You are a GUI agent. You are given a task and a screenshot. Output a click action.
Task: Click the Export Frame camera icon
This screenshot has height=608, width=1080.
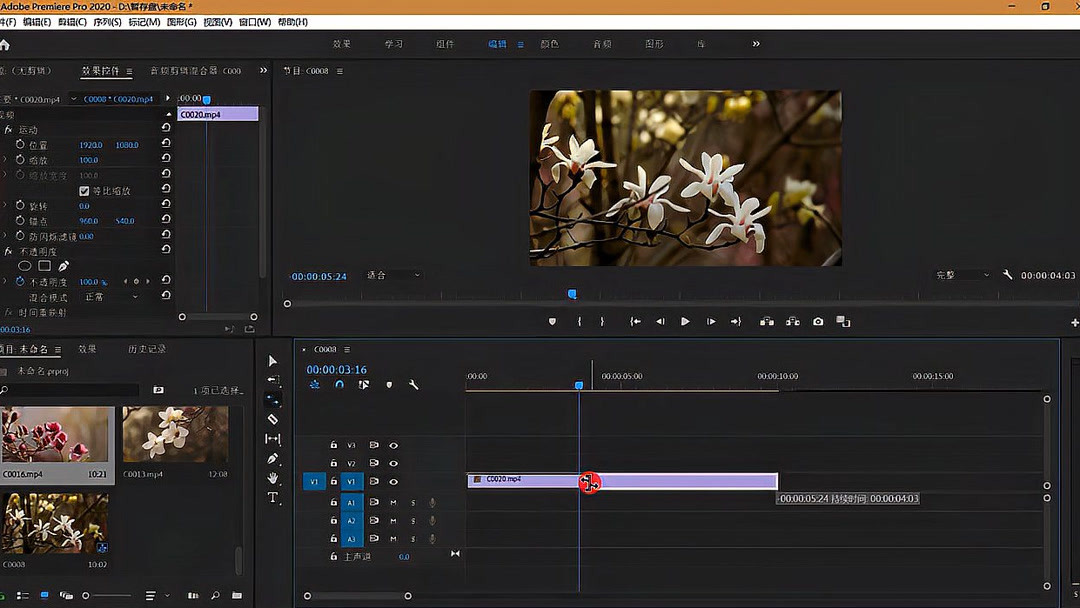(x=818, y=322)
